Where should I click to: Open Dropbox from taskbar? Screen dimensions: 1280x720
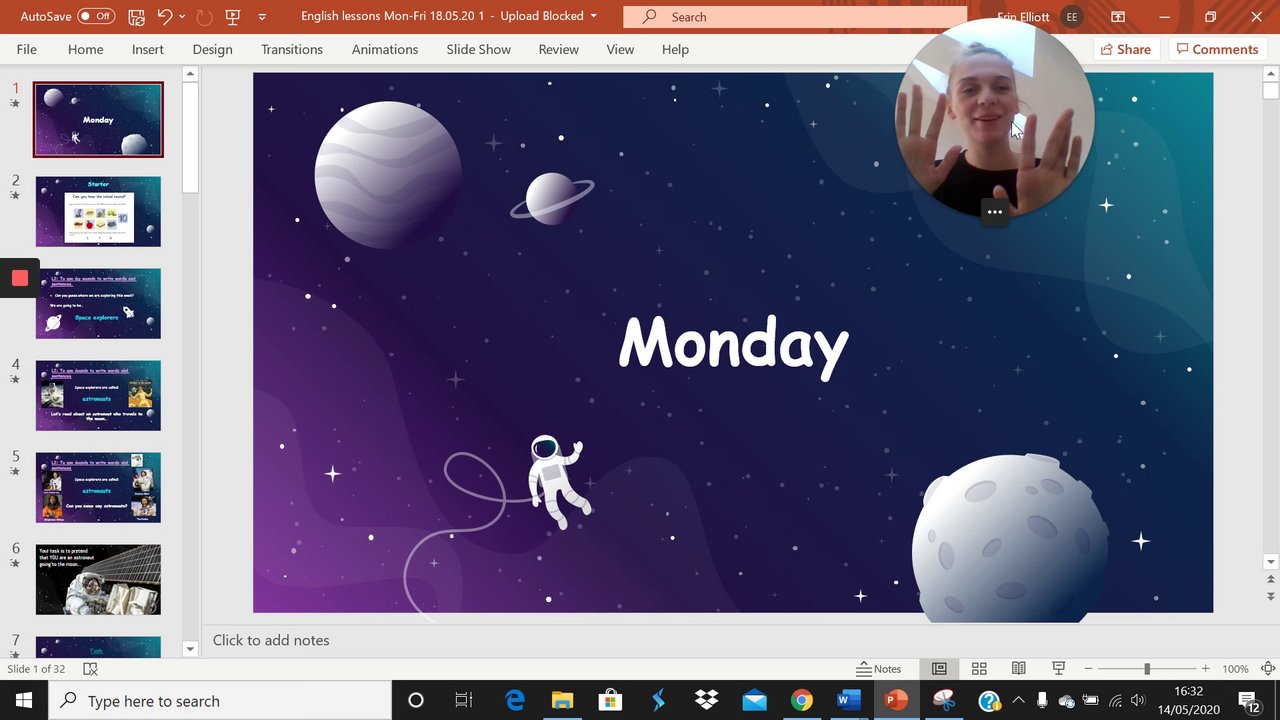pyautogui.click(x=706, y=701)
